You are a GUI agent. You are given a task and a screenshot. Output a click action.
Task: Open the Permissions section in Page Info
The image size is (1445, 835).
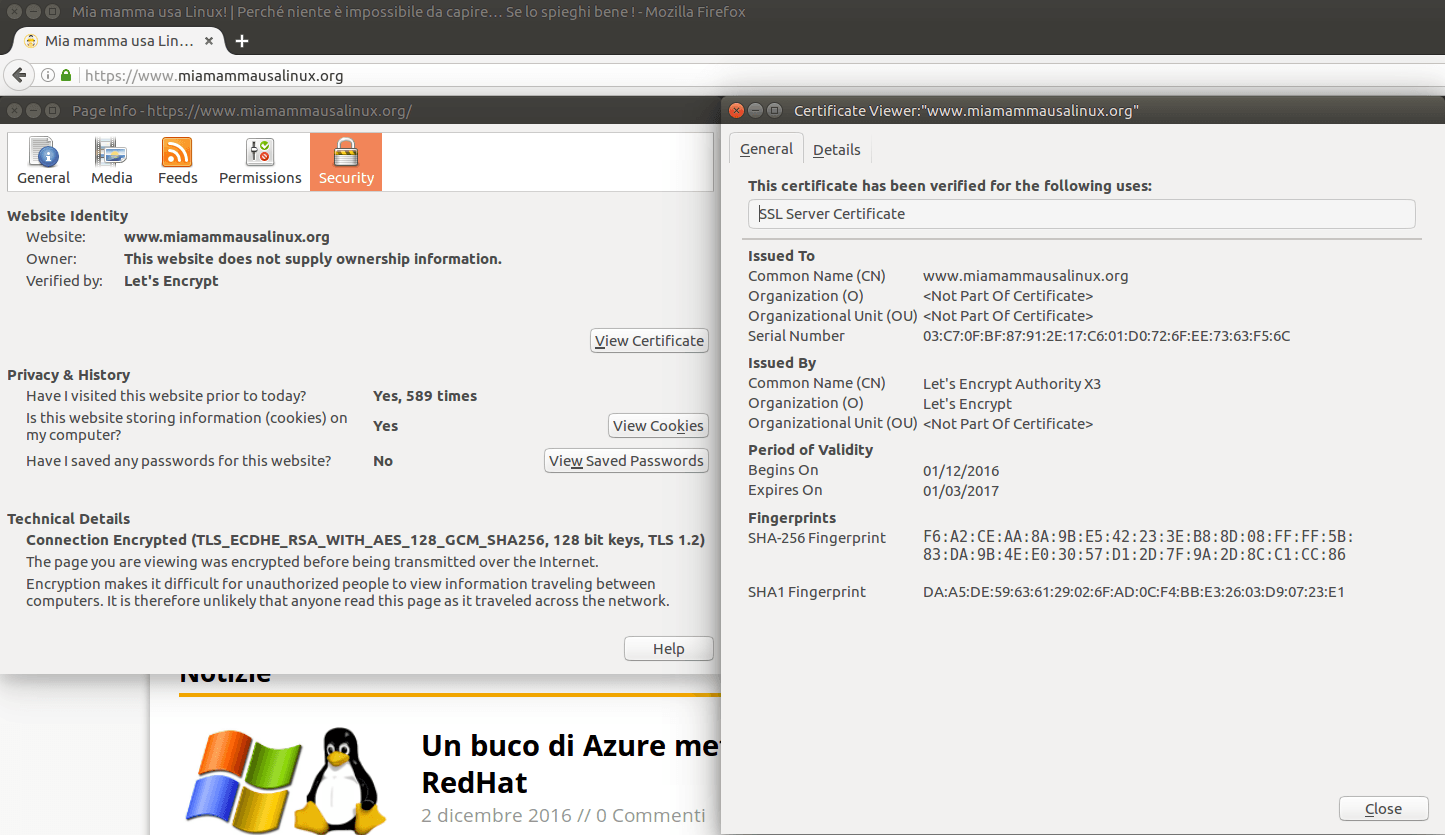coord(260,162)
